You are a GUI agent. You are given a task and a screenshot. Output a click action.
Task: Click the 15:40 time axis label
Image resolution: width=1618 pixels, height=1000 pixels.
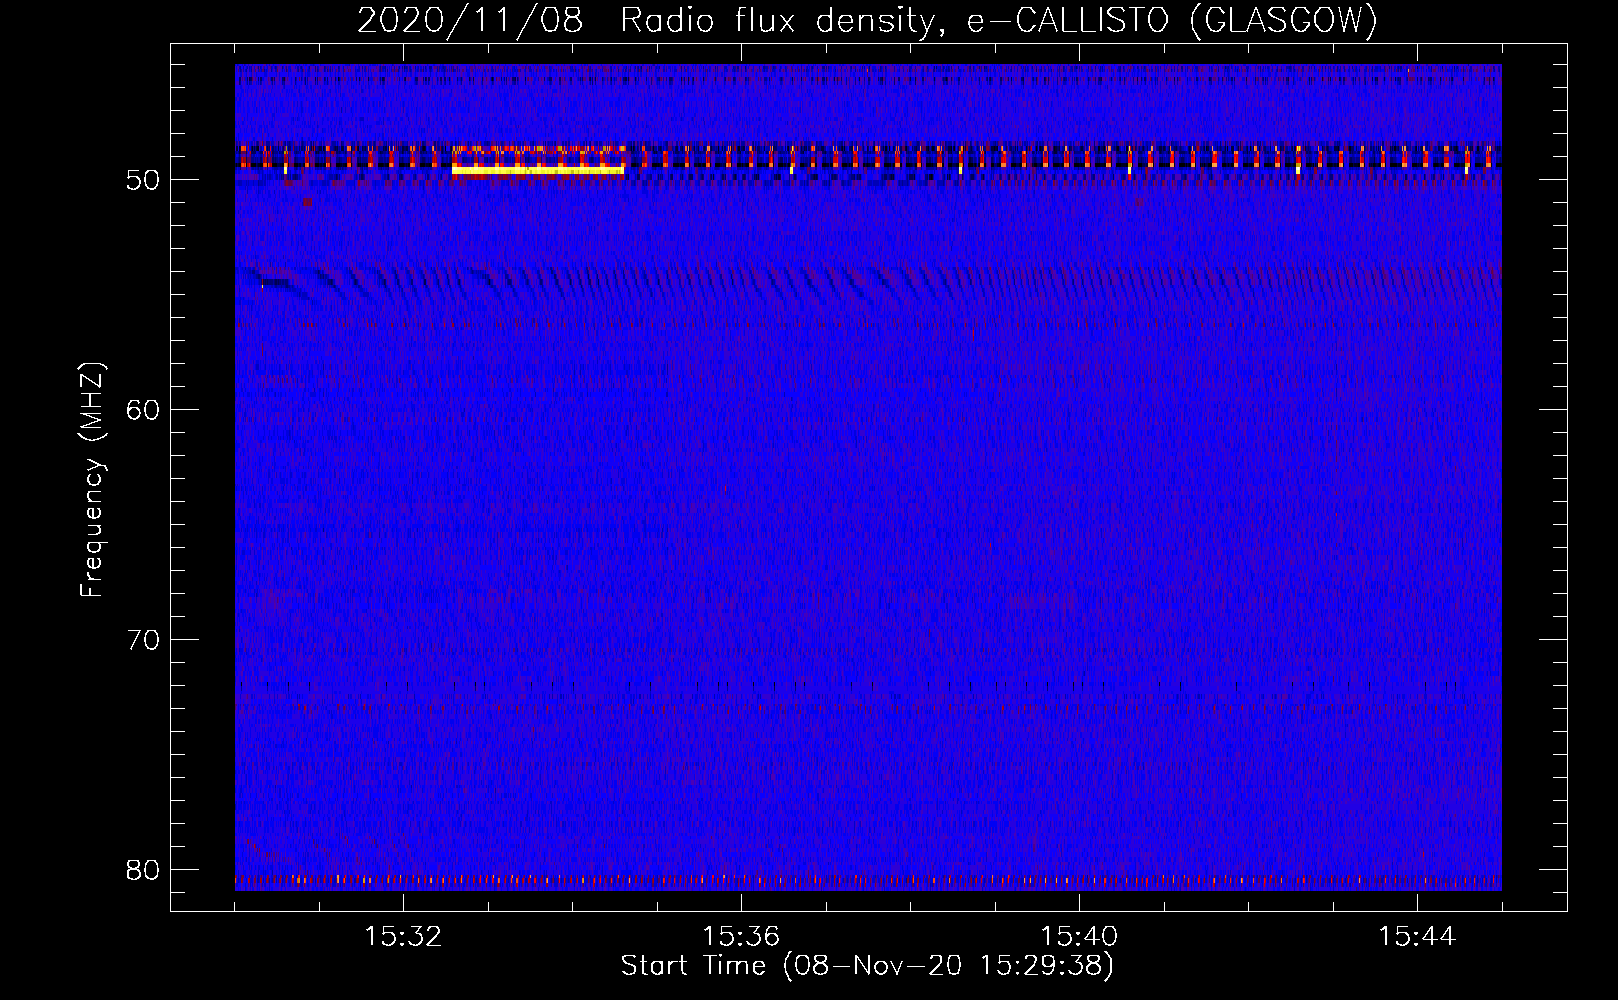pos(1079,937)
